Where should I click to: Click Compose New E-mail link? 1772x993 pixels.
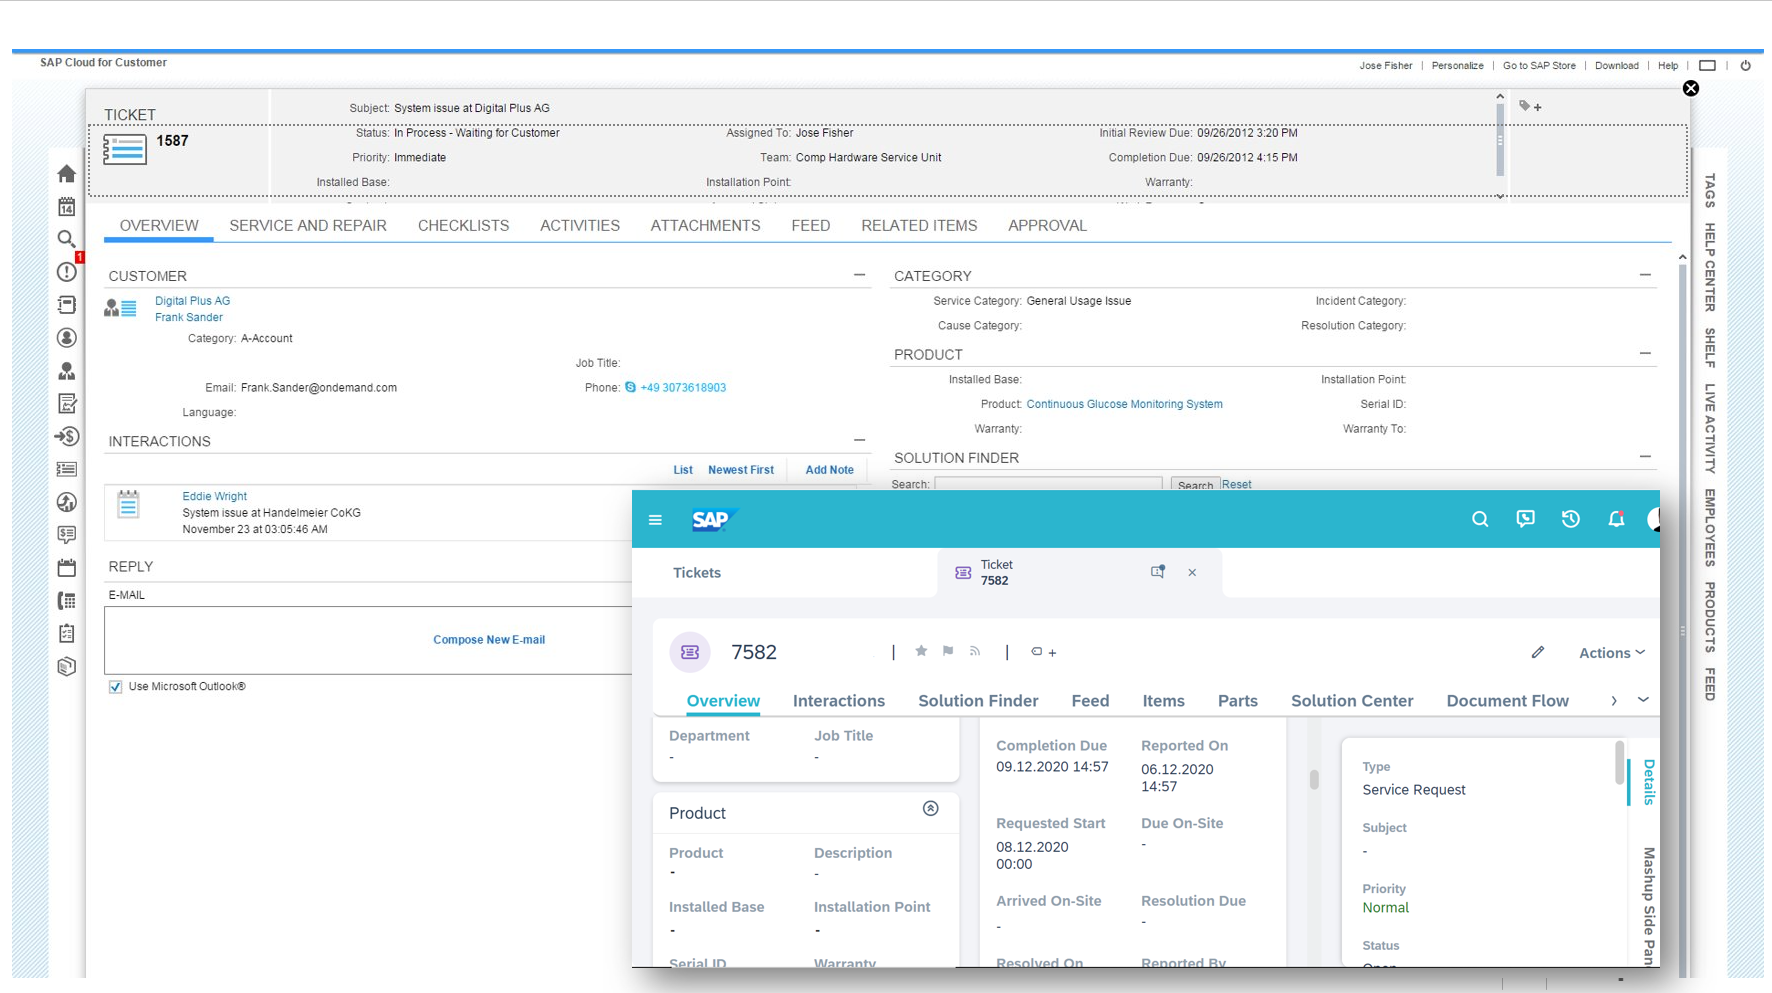pos(489,640)
